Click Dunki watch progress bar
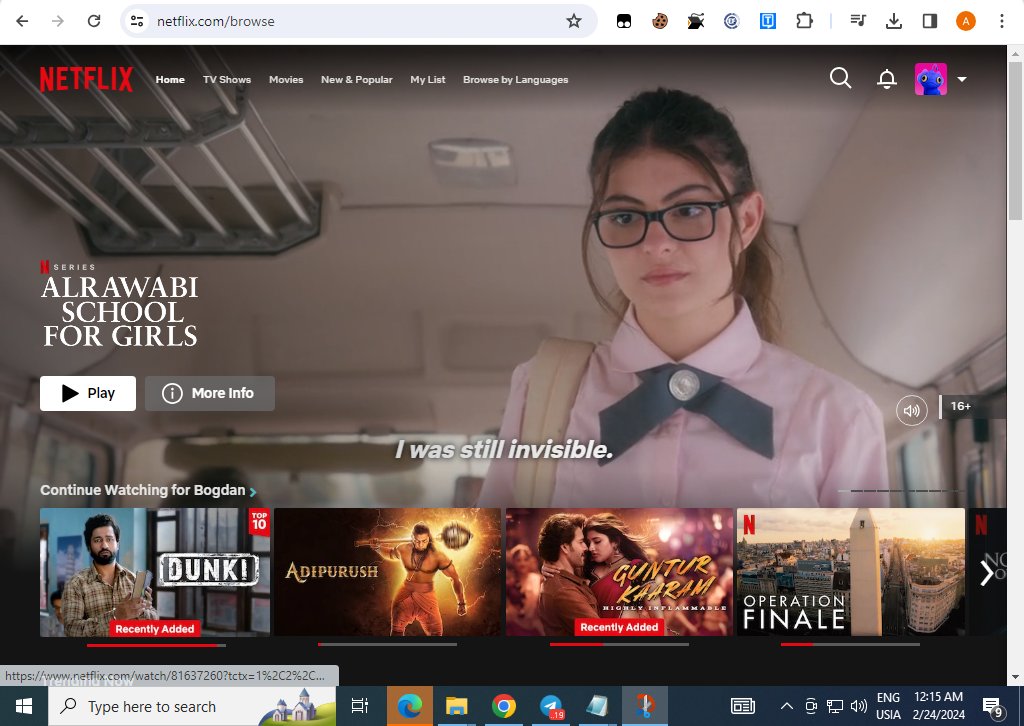 click(x=156, y=645)
